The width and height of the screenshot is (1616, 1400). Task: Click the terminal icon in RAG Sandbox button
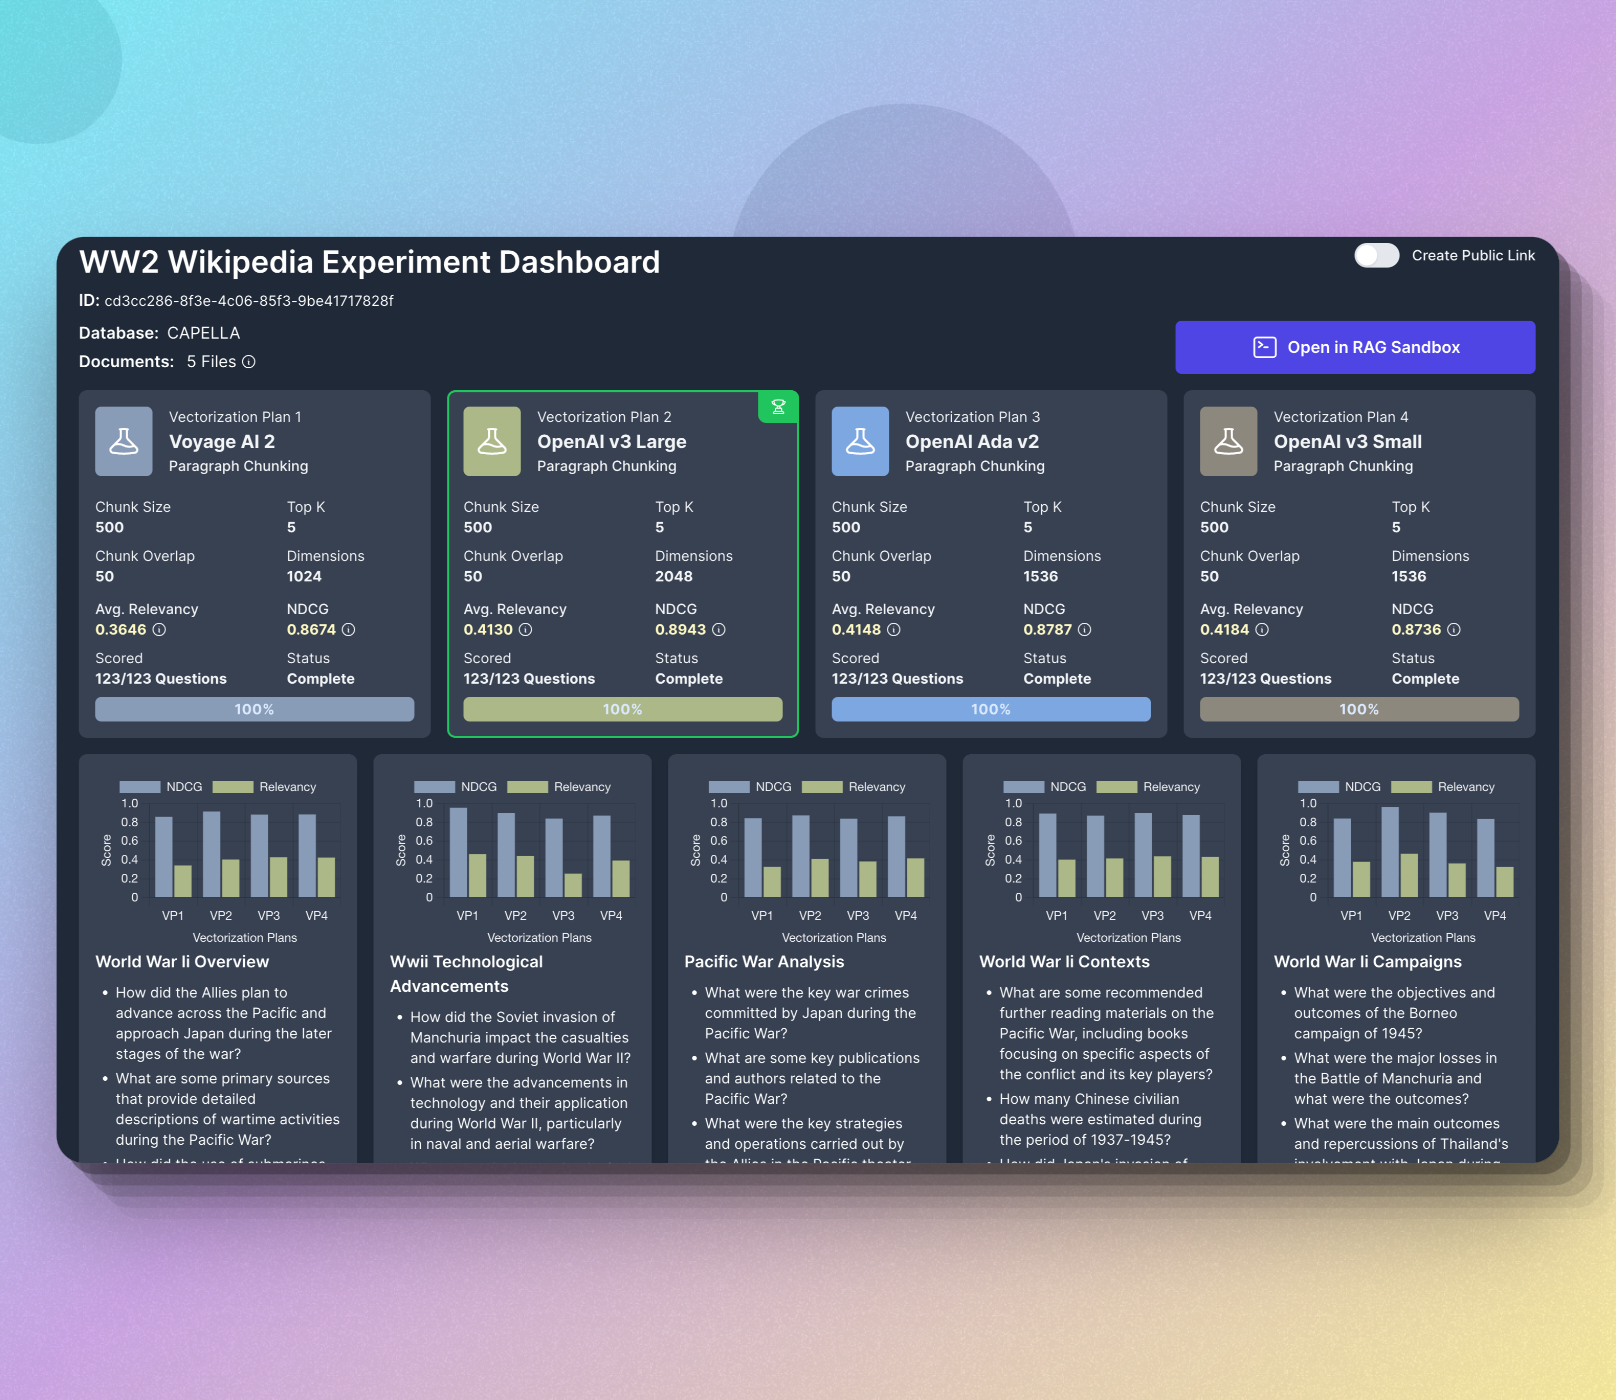[1264, 347]
